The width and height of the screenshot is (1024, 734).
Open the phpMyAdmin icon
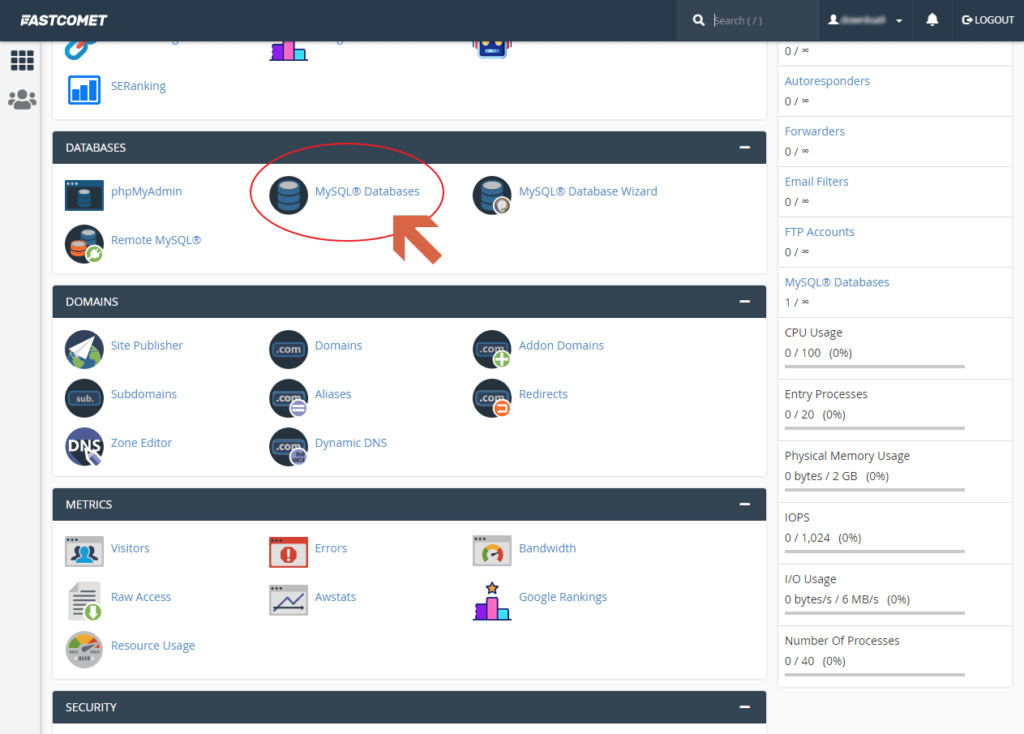(84, 195)
